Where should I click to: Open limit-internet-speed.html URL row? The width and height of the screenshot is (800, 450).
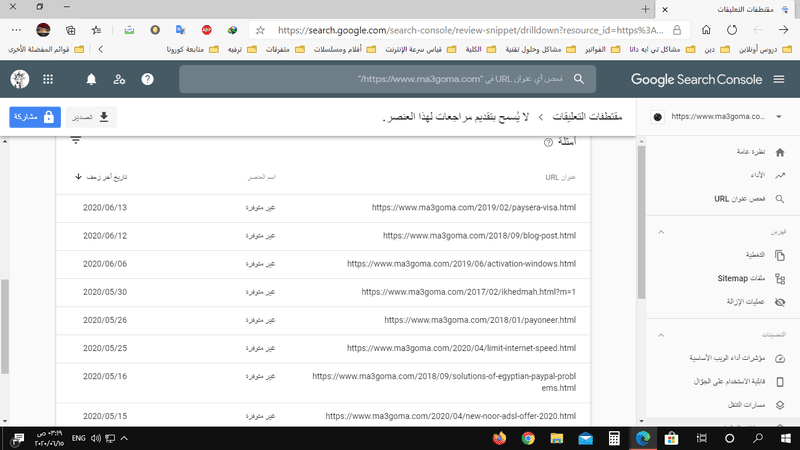tap(323, 348)
